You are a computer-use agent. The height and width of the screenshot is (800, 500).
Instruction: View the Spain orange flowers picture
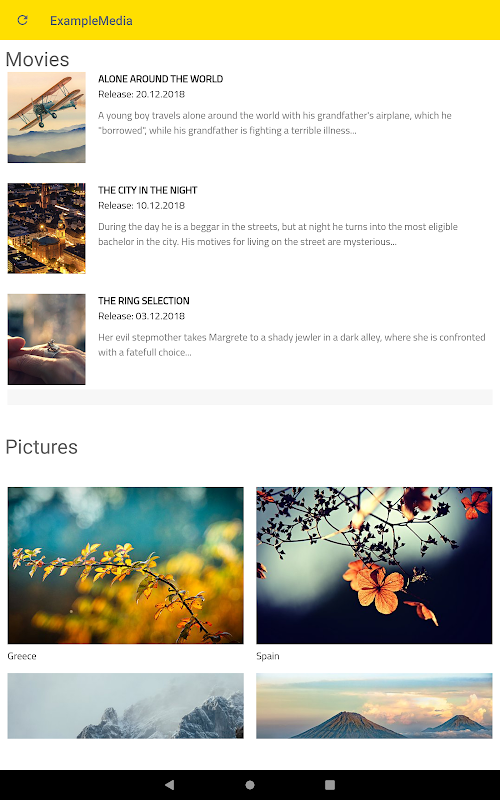click(374, 565)
